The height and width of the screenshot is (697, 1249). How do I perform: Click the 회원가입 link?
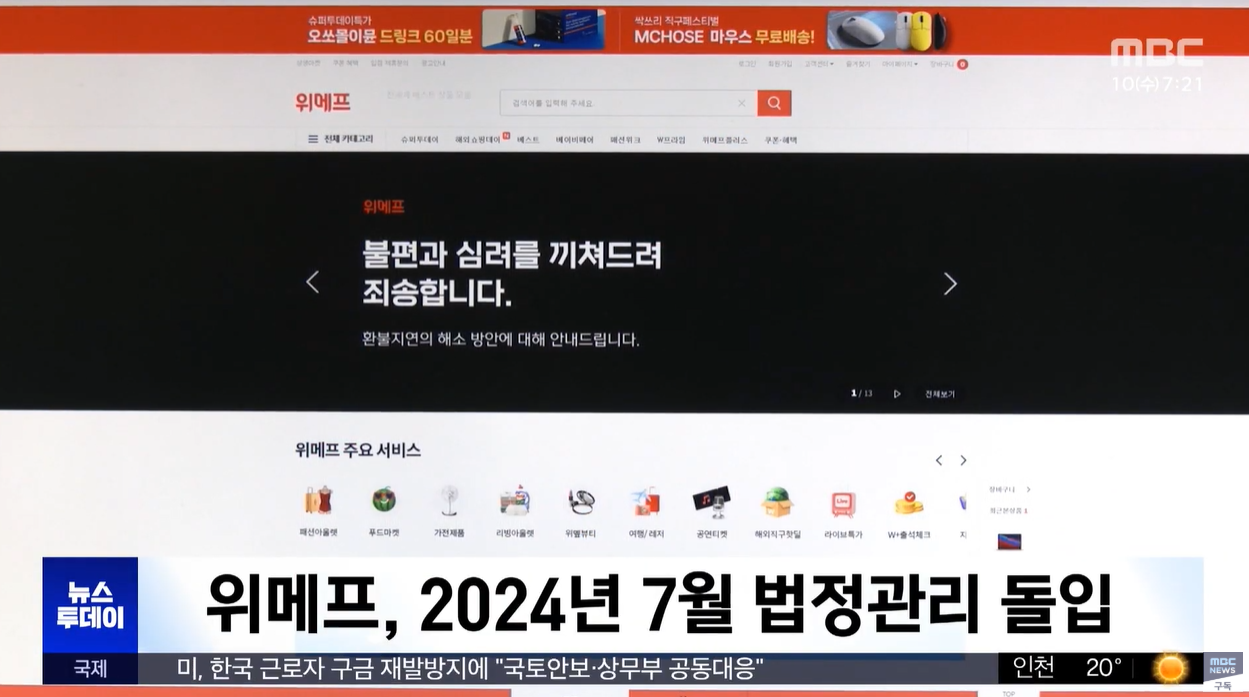(x=780, y=64)
